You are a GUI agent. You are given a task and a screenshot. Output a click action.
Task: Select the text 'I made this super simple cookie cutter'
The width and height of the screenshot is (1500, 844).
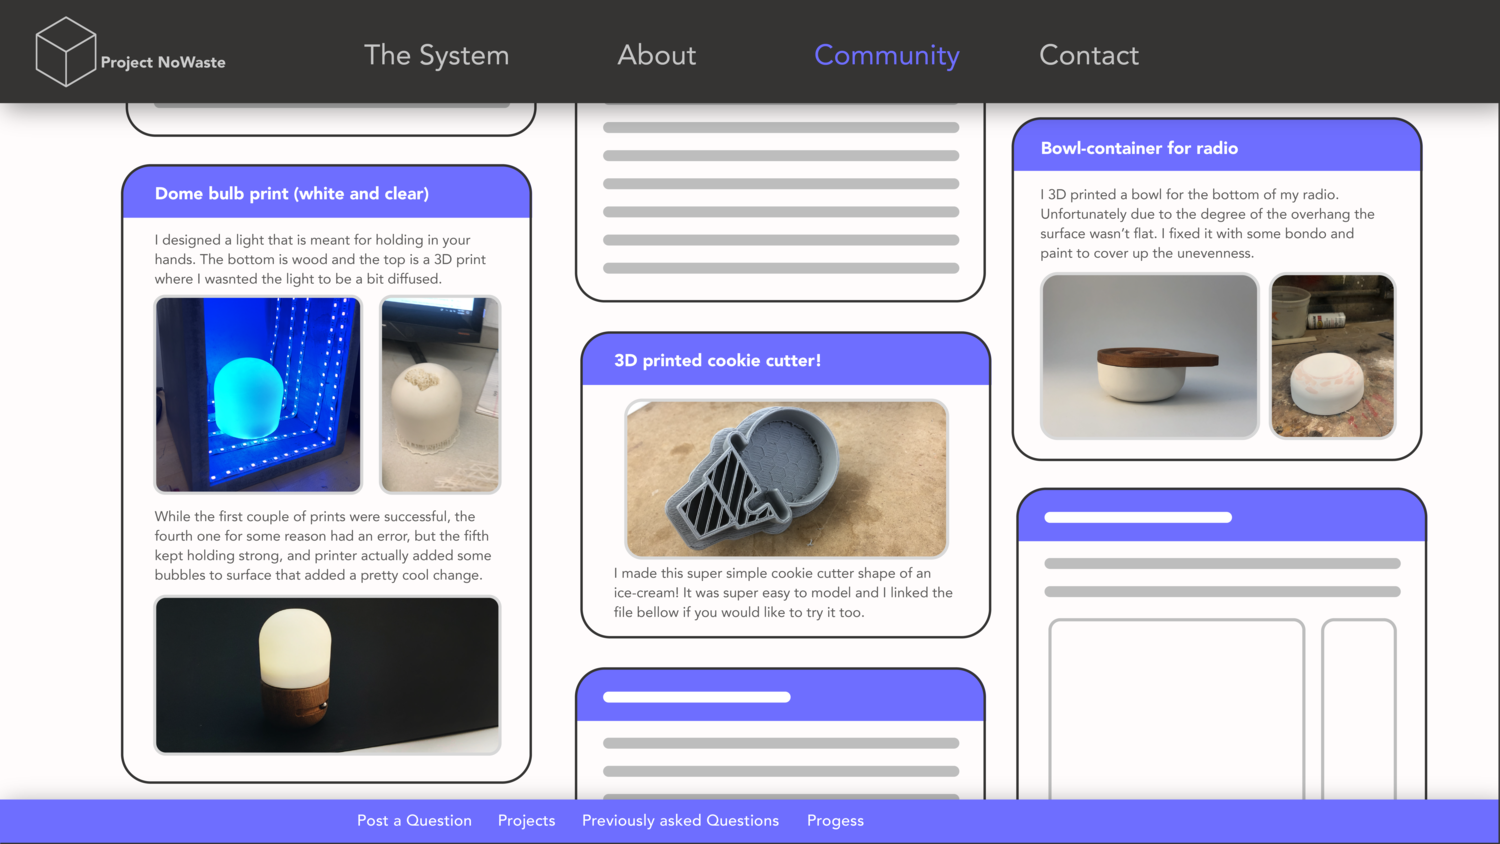click(x=742, y=573)
